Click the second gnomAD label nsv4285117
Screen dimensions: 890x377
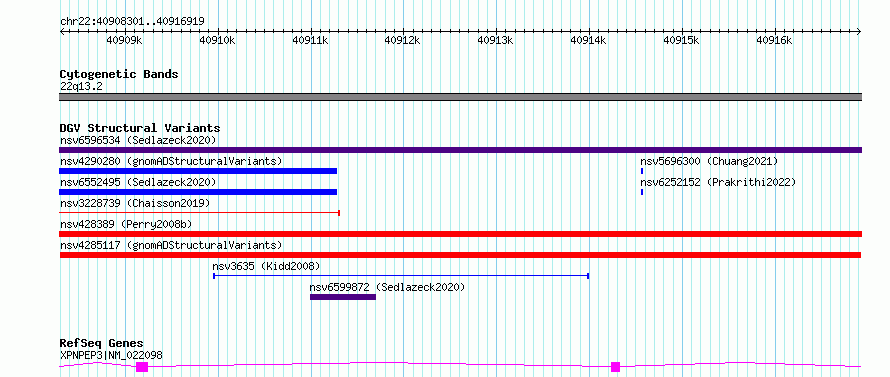[171, 245]
